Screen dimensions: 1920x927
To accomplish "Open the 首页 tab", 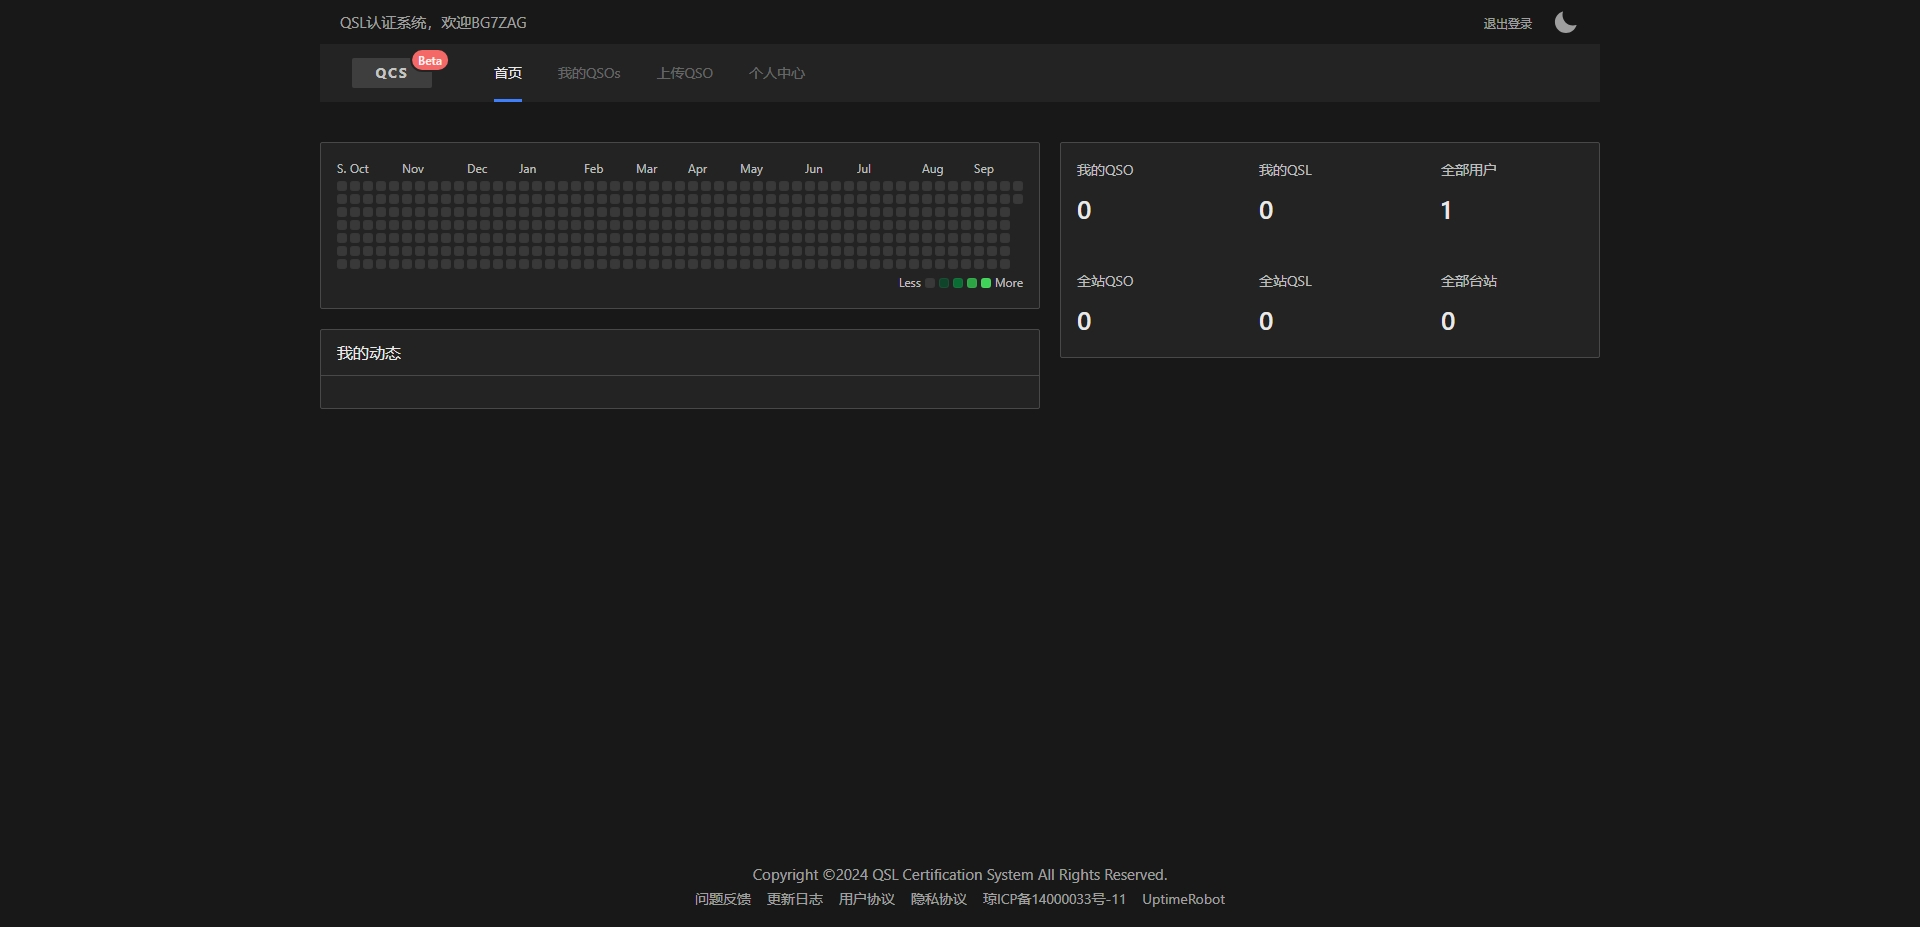I will pyautogui.click(x=508, y=73).
